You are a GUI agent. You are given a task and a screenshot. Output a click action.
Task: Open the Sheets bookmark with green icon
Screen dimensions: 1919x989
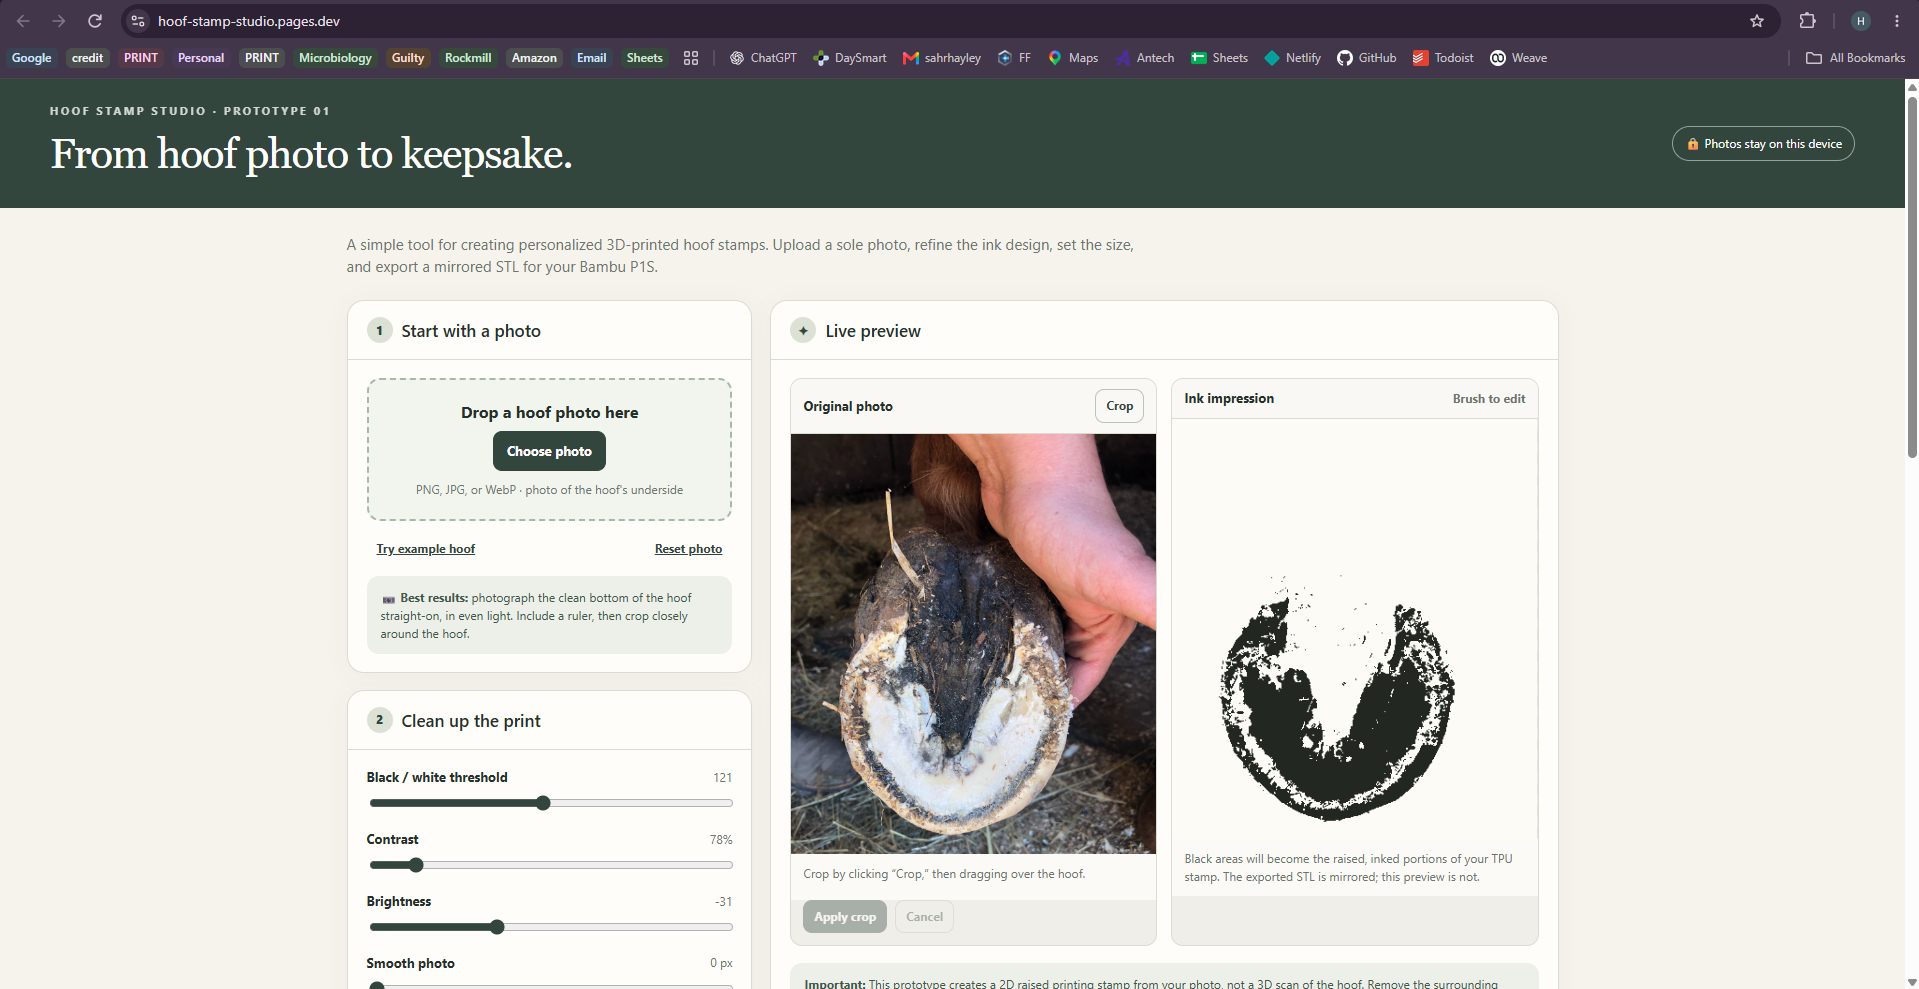[1220, 58]
